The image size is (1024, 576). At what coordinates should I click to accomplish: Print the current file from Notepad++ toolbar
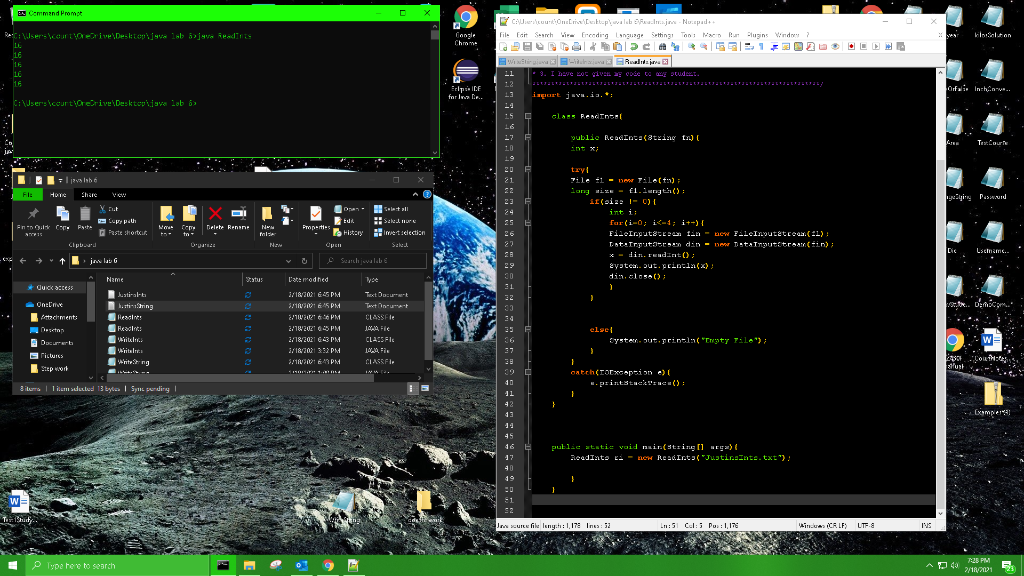click(578, 44)
